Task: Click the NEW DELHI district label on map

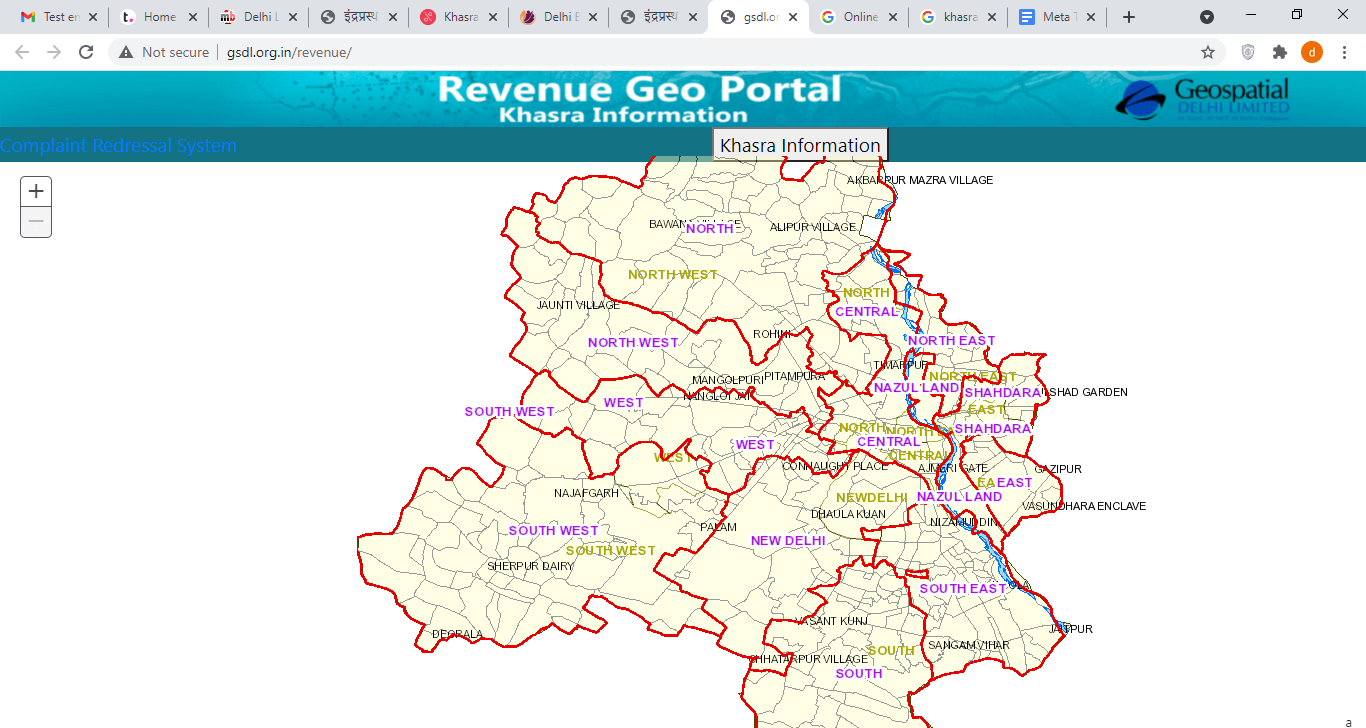Action: (x=788, y=541)
